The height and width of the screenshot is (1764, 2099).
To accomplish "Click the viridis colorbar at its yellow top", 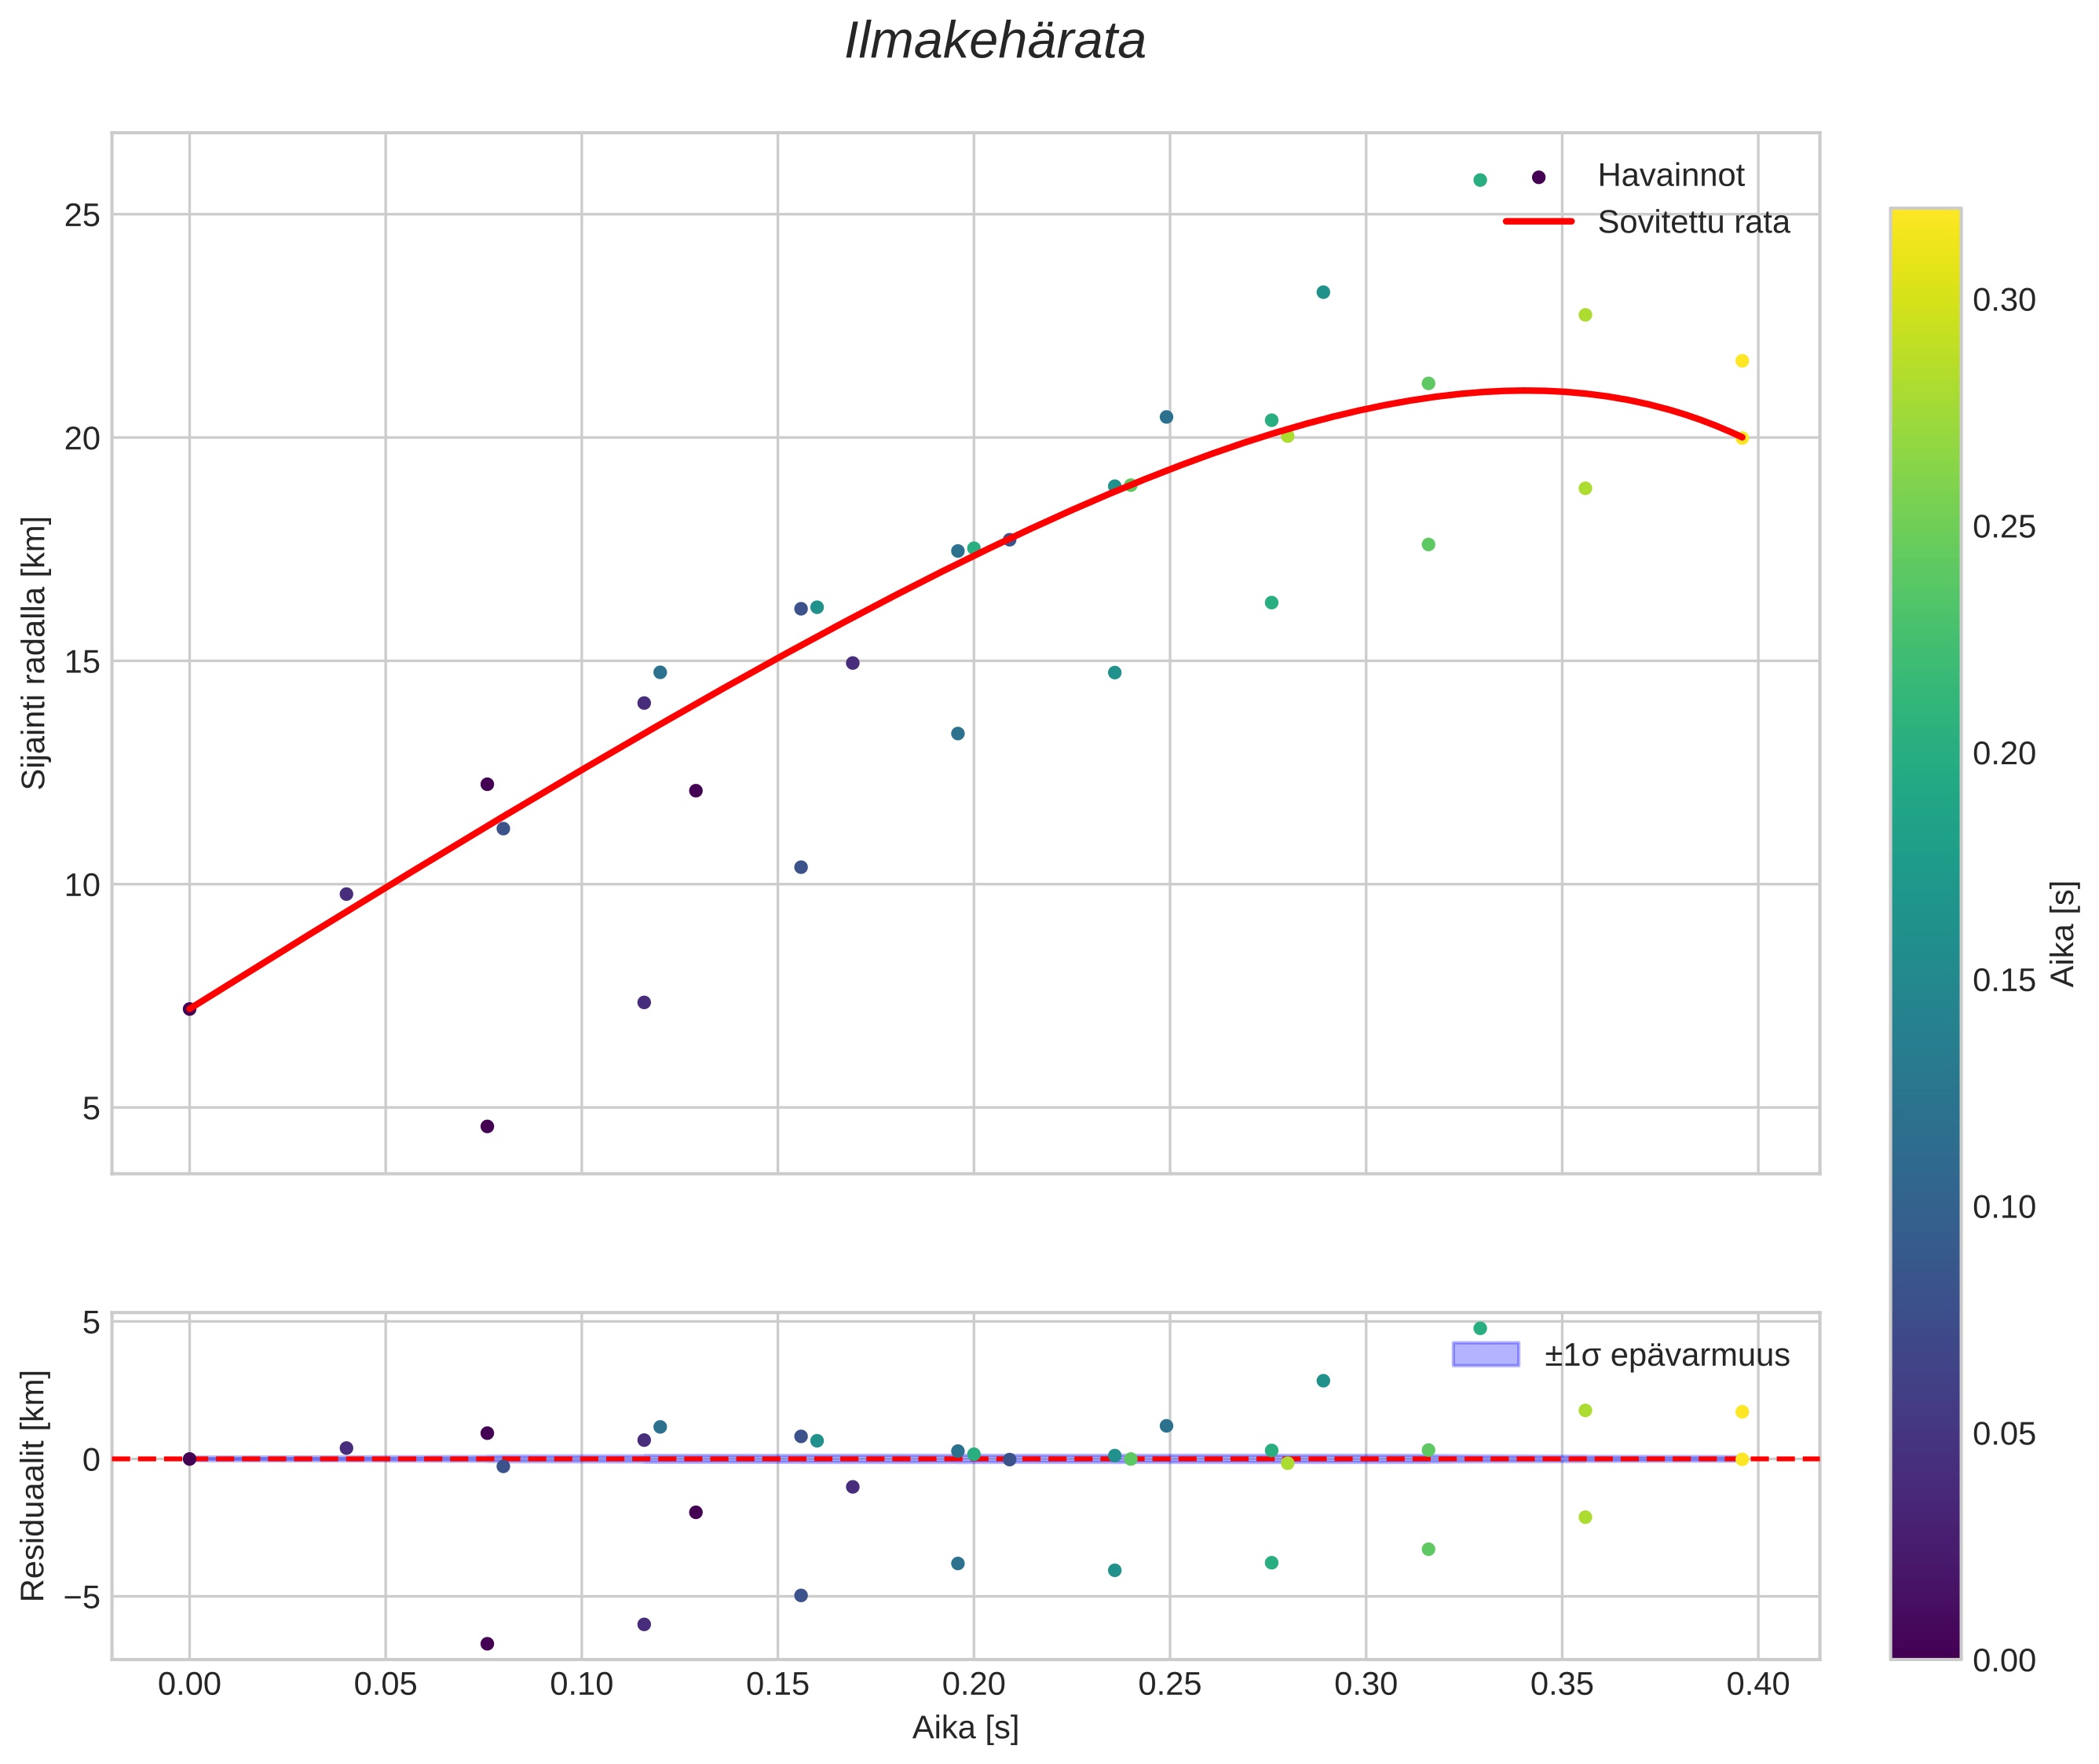I will (x=1925, y=225).
